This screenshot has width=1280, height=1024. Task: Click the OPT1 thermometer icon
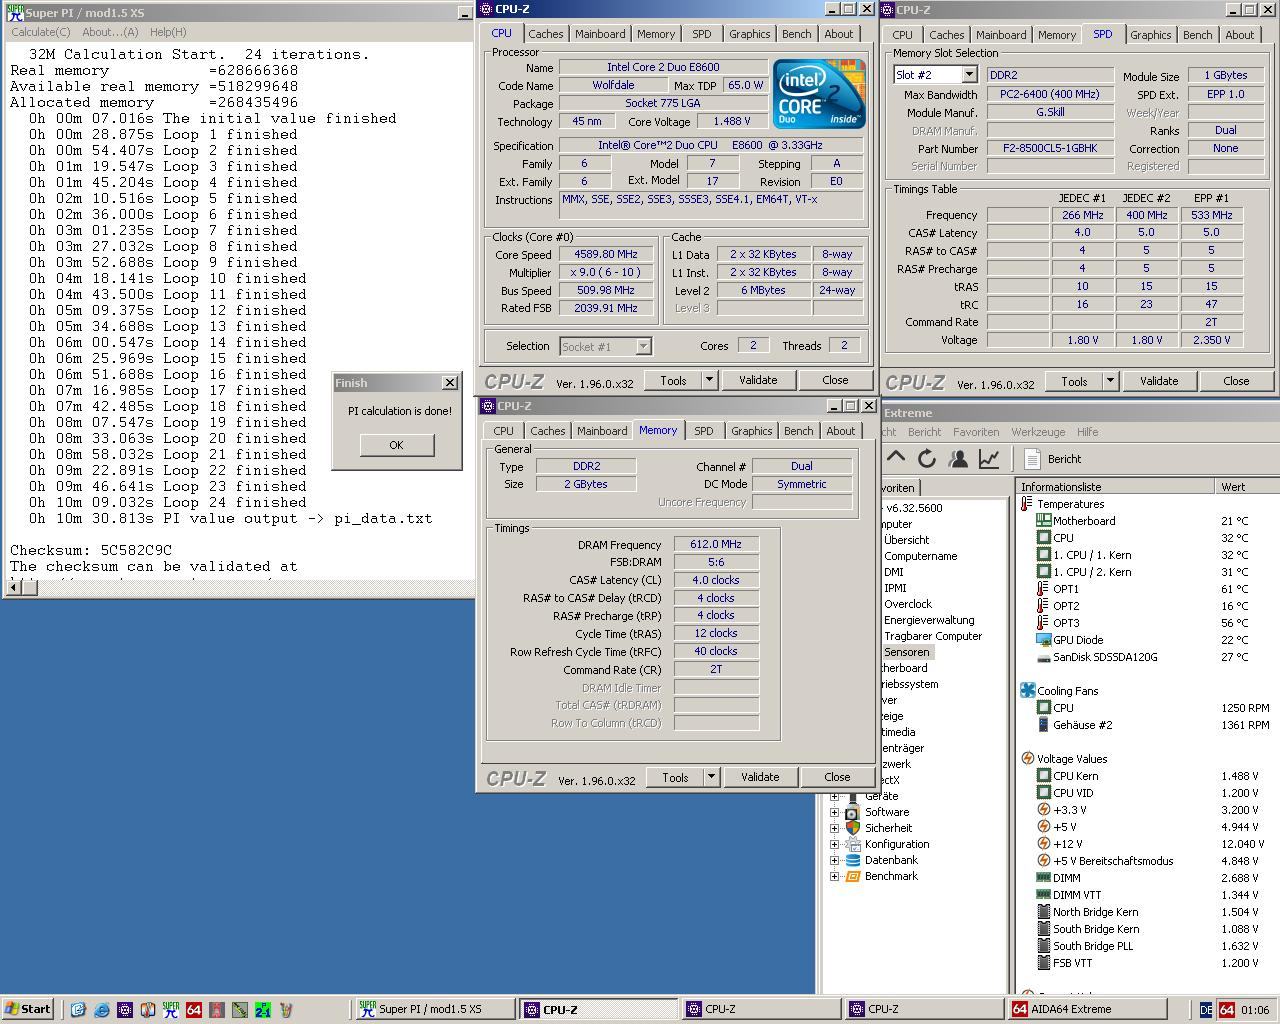(1044, 589)
